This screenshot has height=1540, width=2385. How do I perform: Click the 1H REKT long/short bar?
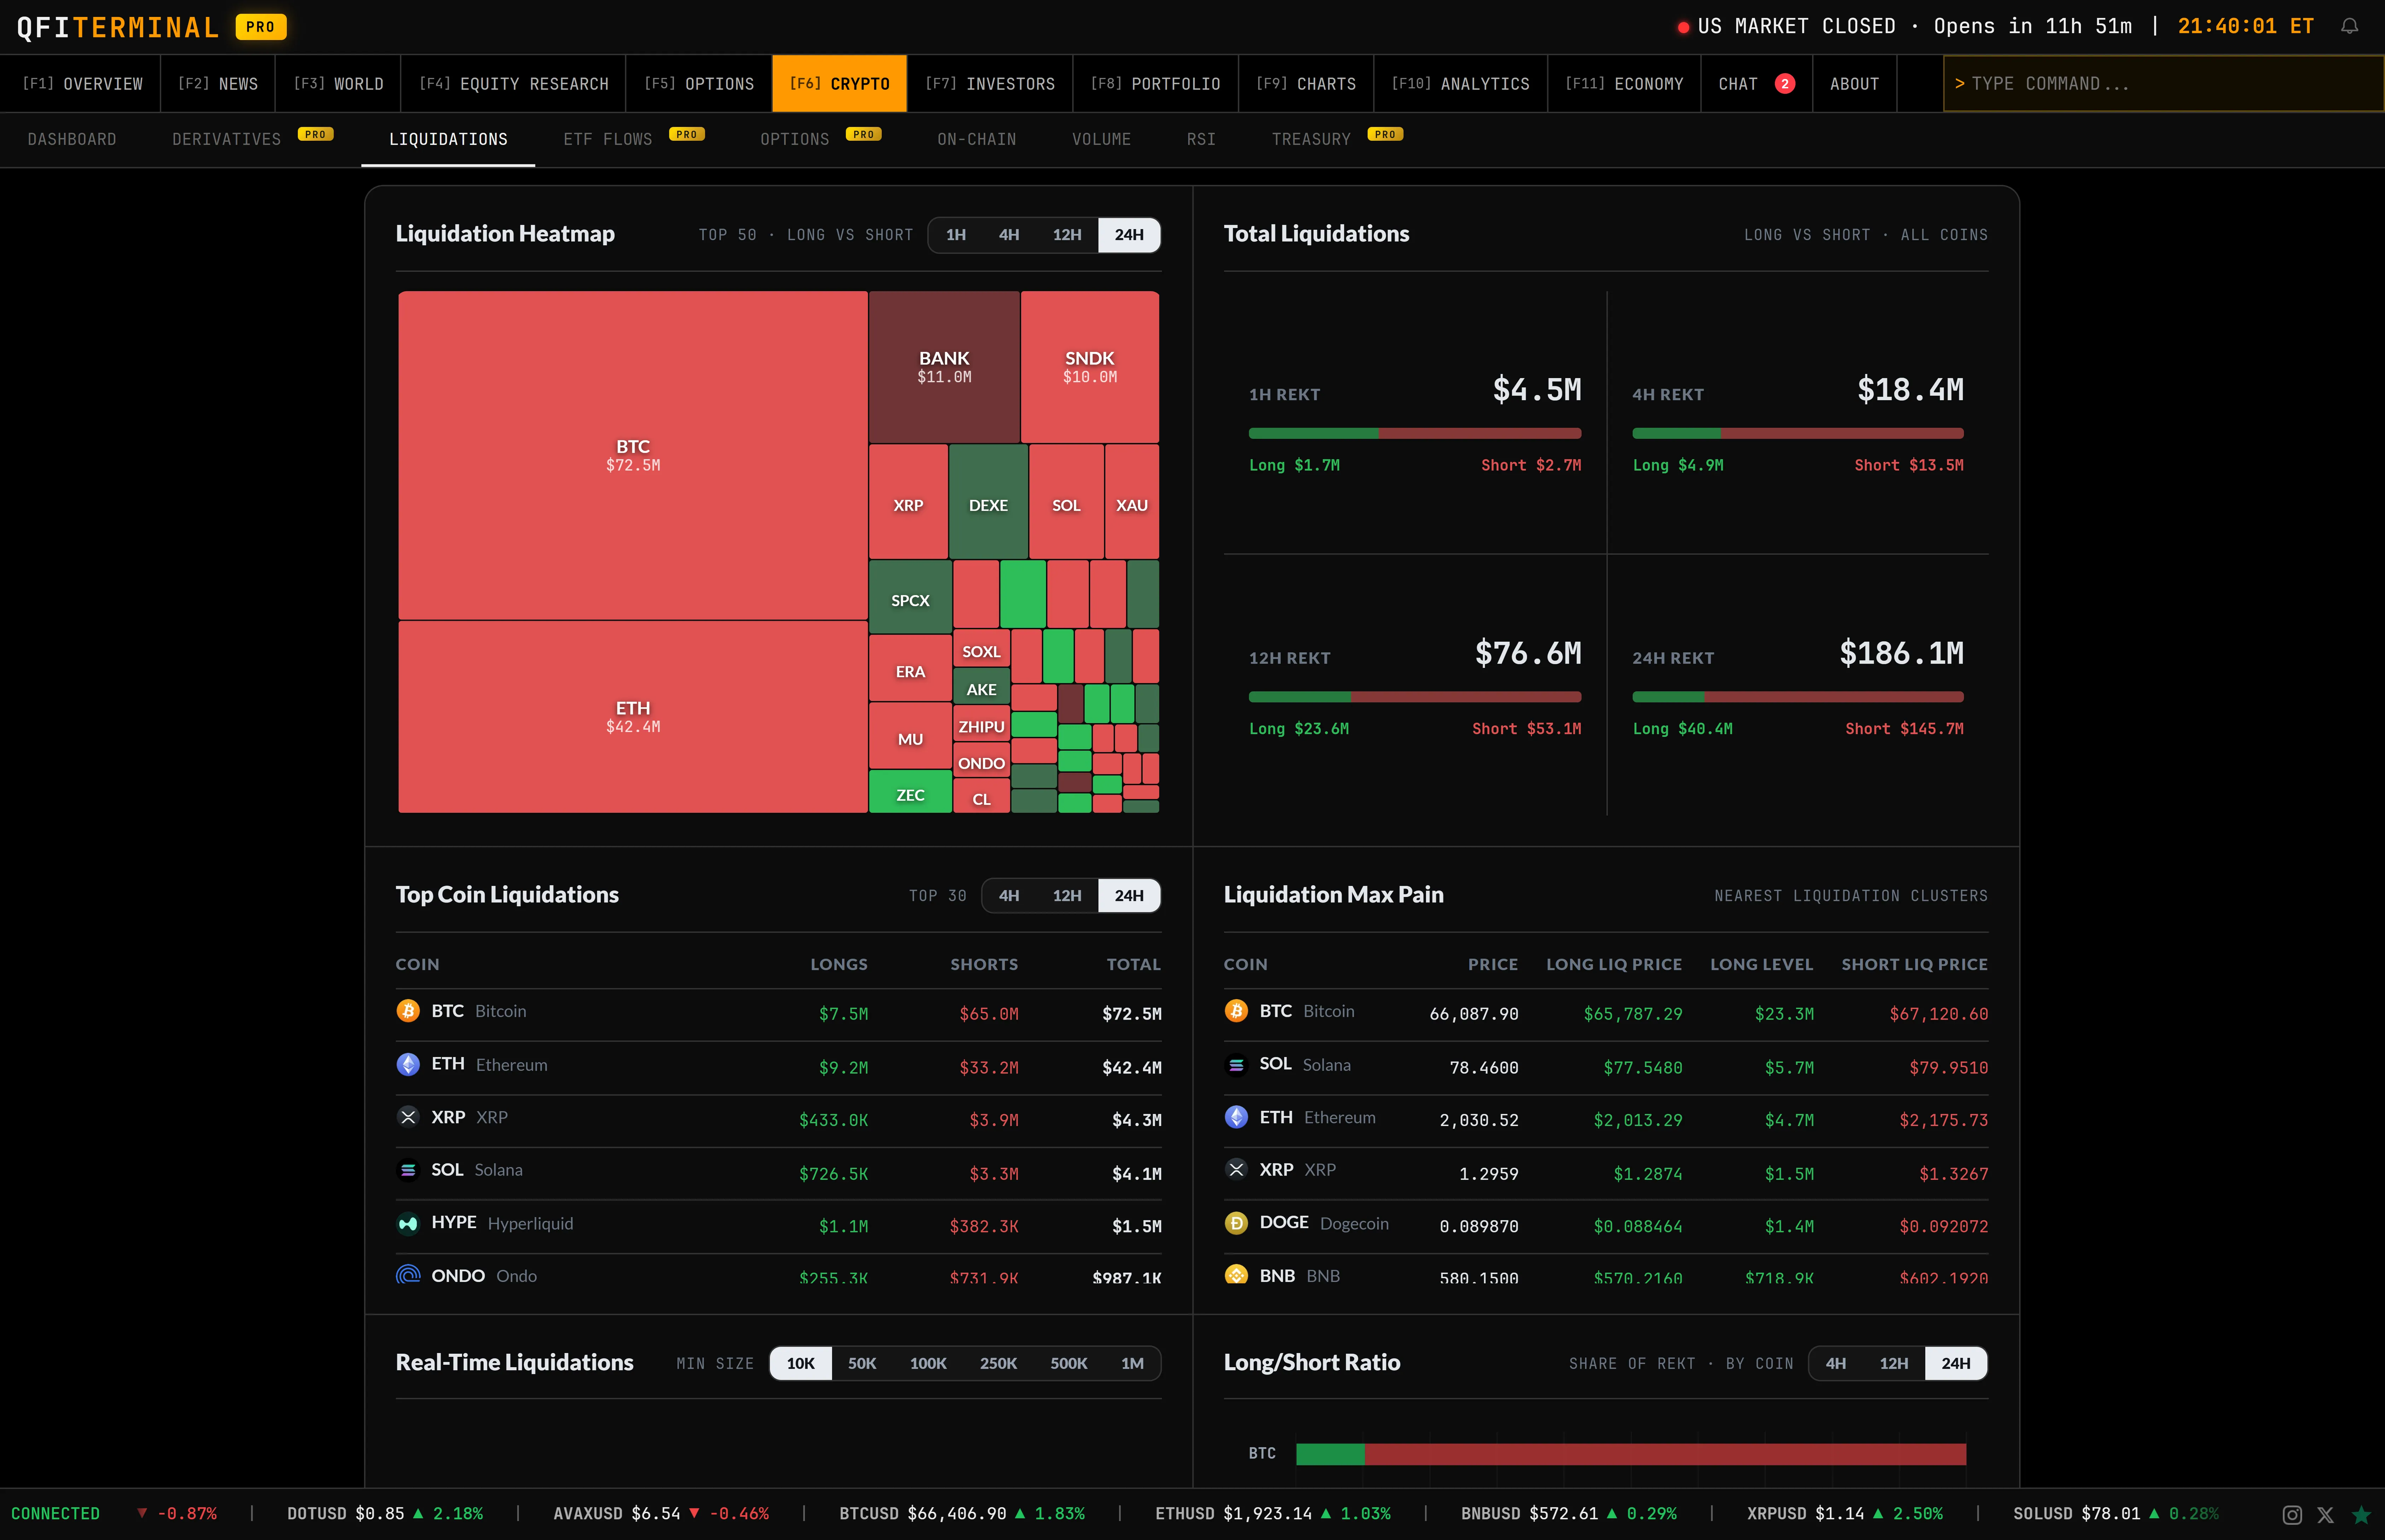[x=1415, y=433]
